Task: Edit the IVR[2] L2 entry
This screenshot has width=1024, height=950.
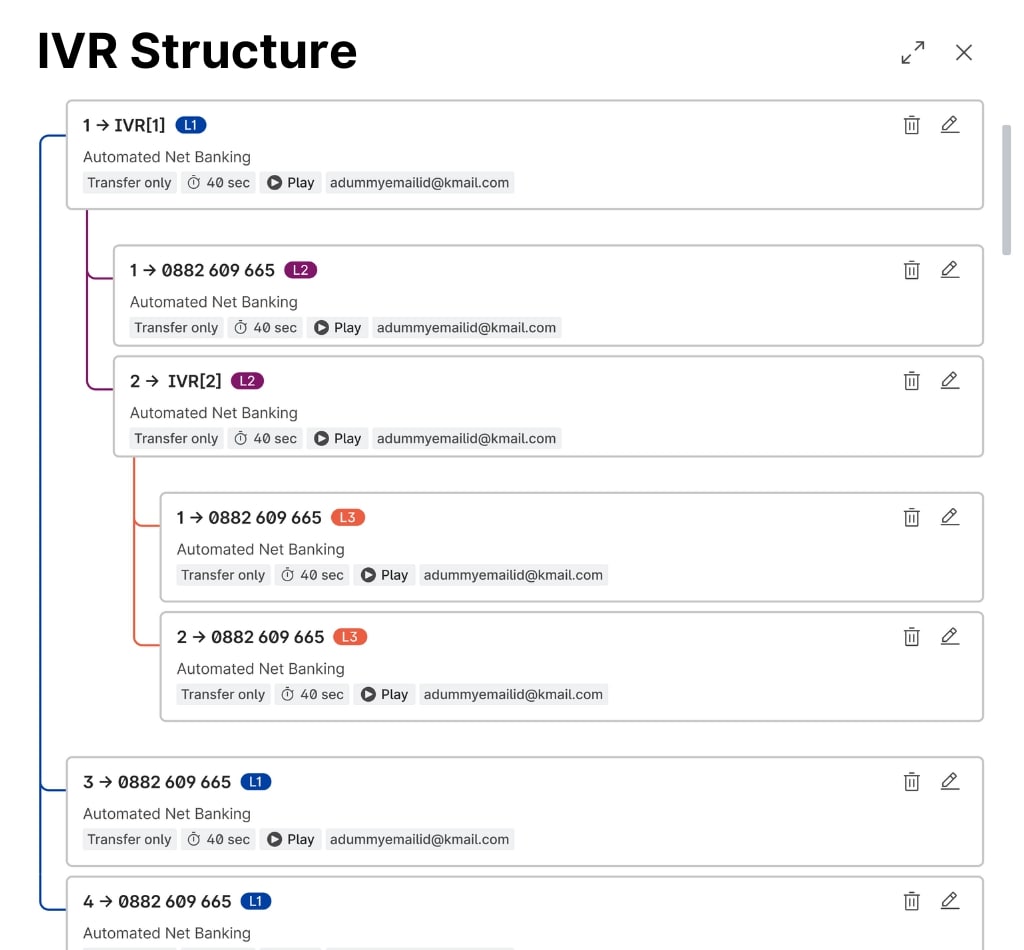Action: 949,381
